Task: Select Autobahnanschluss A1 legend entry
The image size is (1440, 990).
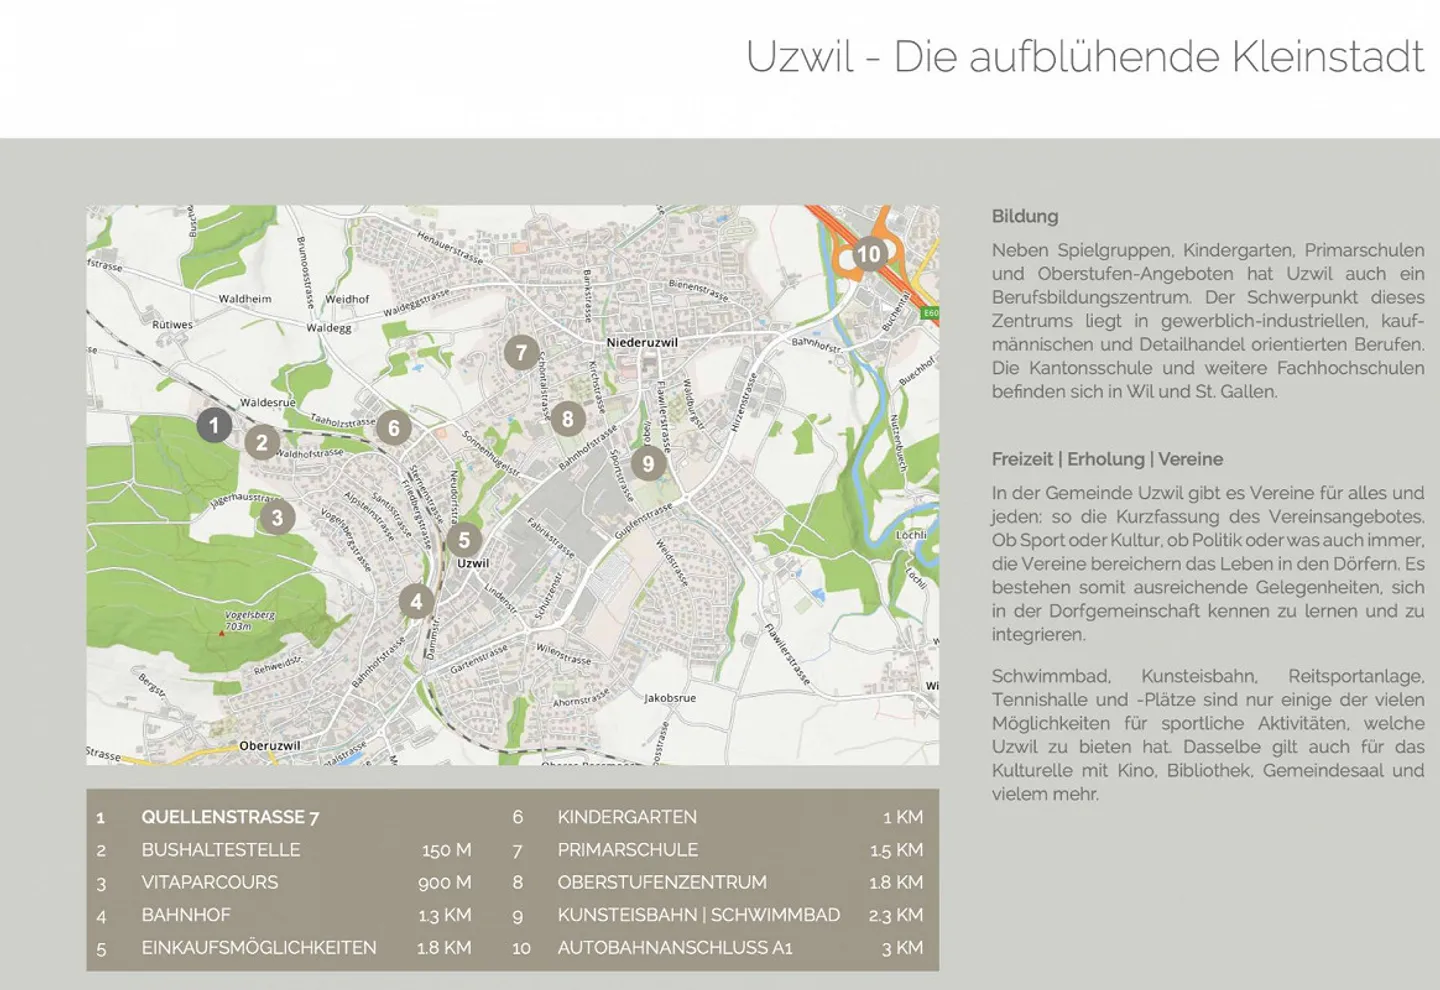Action: point(675,947)
